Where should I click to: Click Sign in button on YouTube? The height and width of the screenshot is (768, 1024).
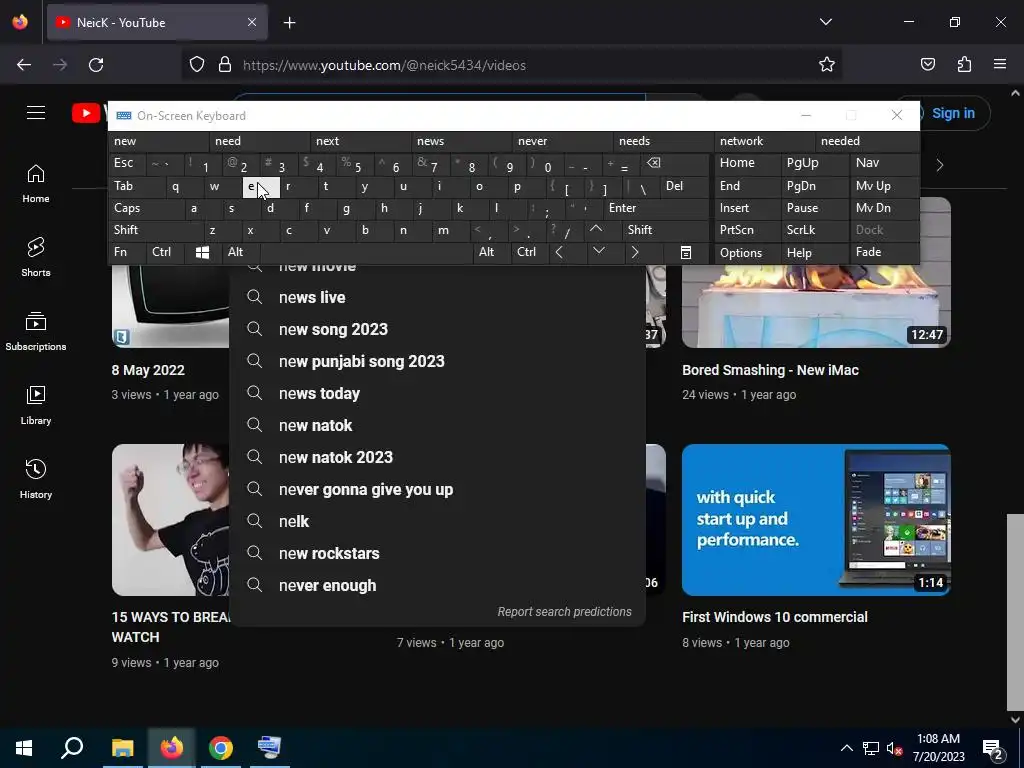pyautogui.click(x=953, y=114)
